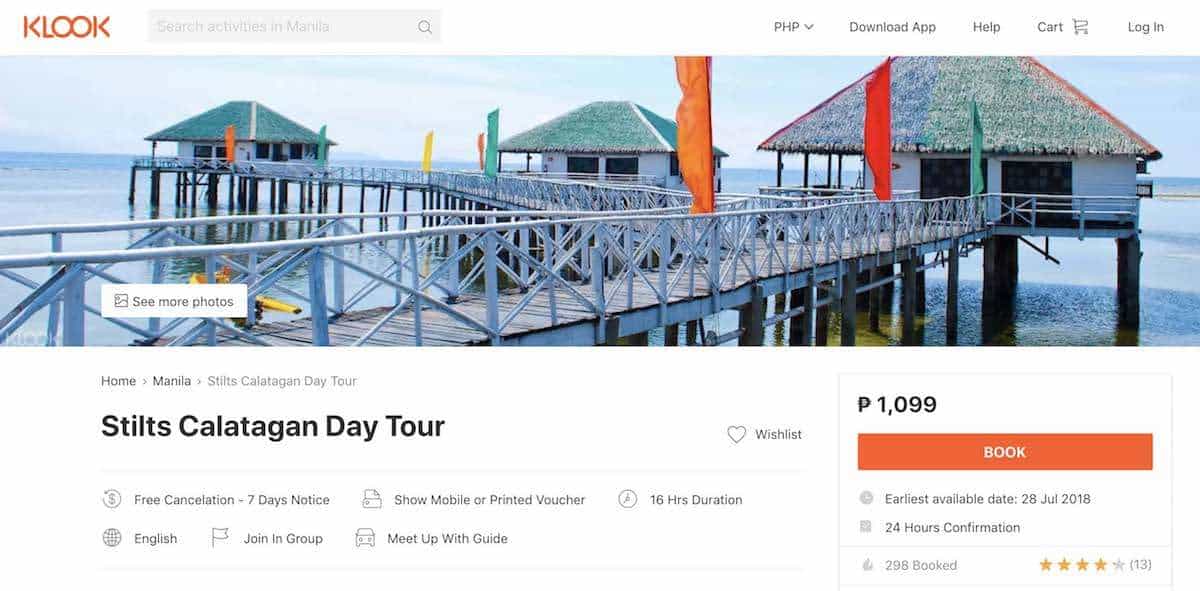The image size is (1200, 591).
Task: Click the duration clock icon
Action: (x=628, y=499)
